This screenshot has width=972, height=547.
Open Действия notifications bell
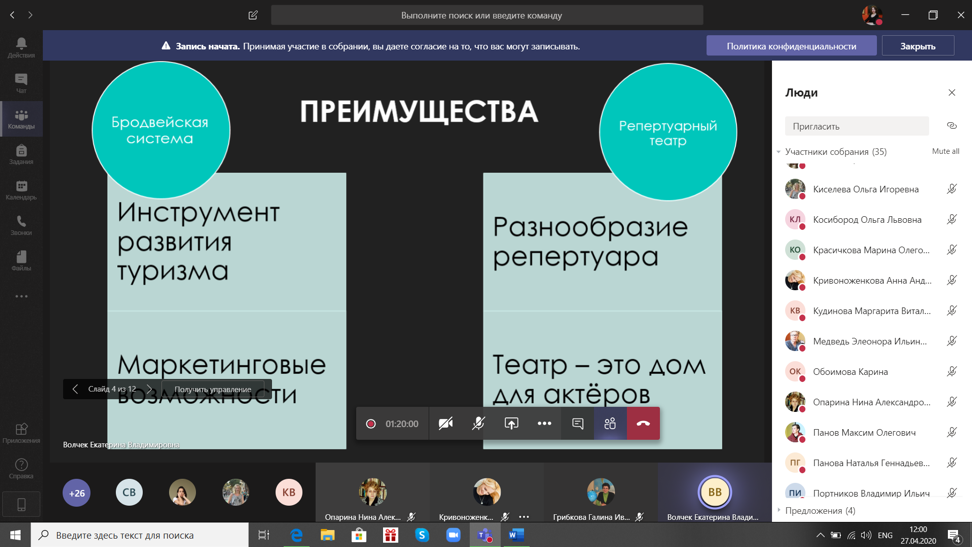click(21, 47)
